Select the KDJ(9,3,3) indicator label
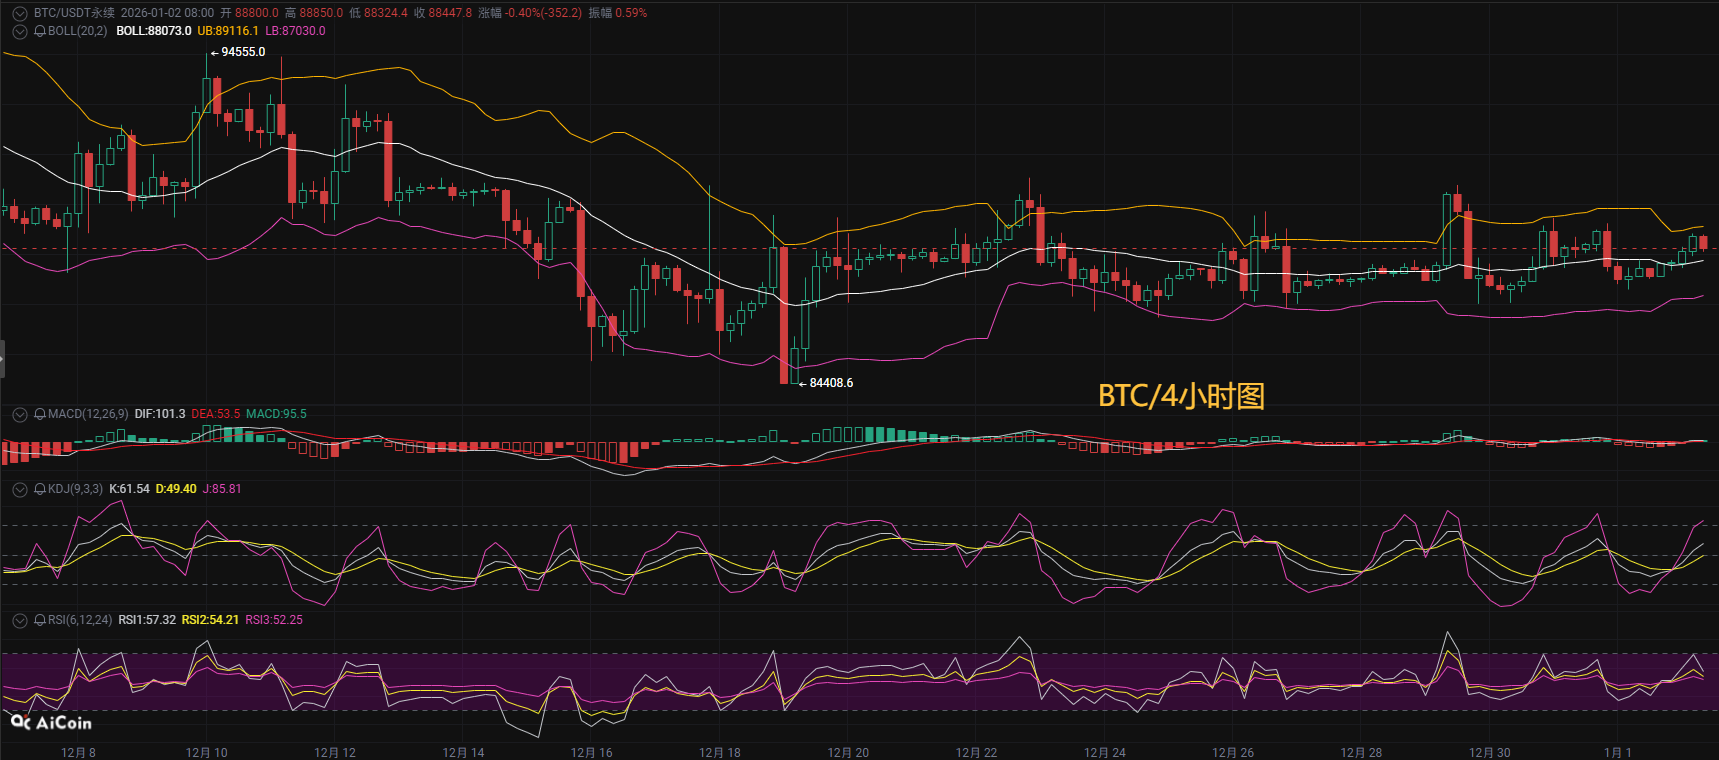Image resolution: width=1719 pixels, height=760 pixels. (75, 489)
